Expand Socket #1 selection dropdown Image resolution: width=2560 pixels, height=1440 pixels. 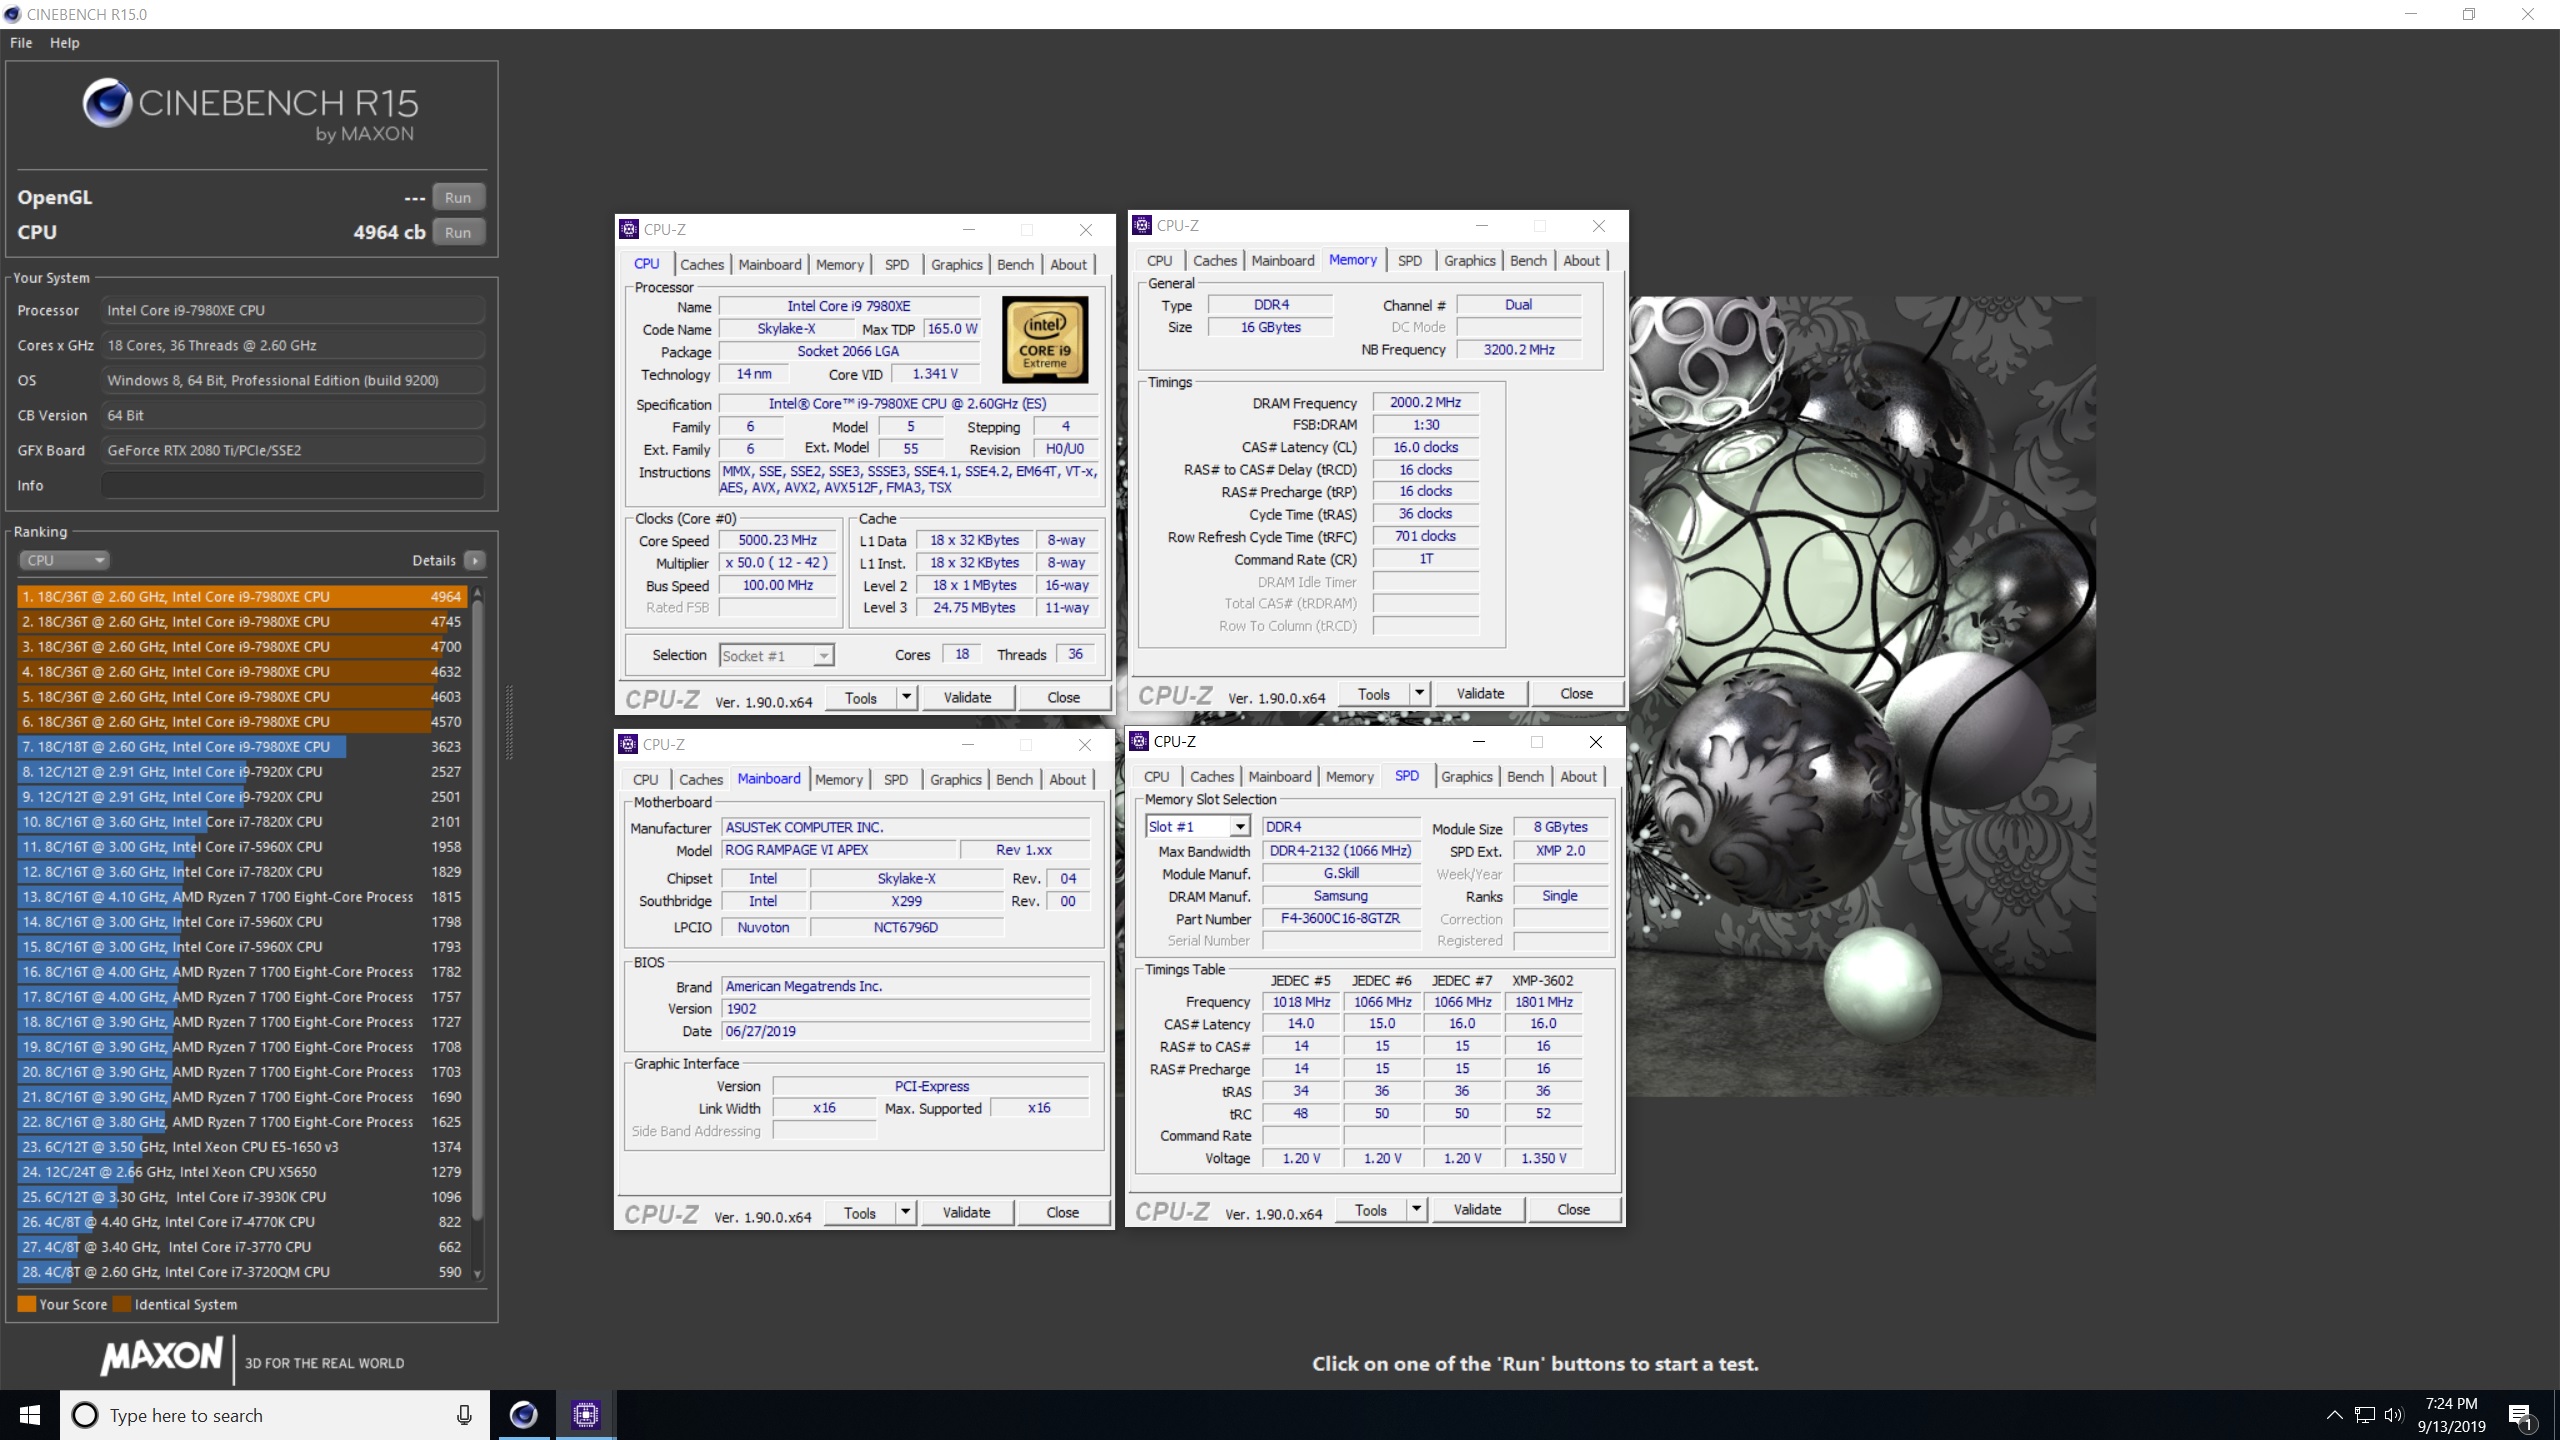click(x=823, y=656)
